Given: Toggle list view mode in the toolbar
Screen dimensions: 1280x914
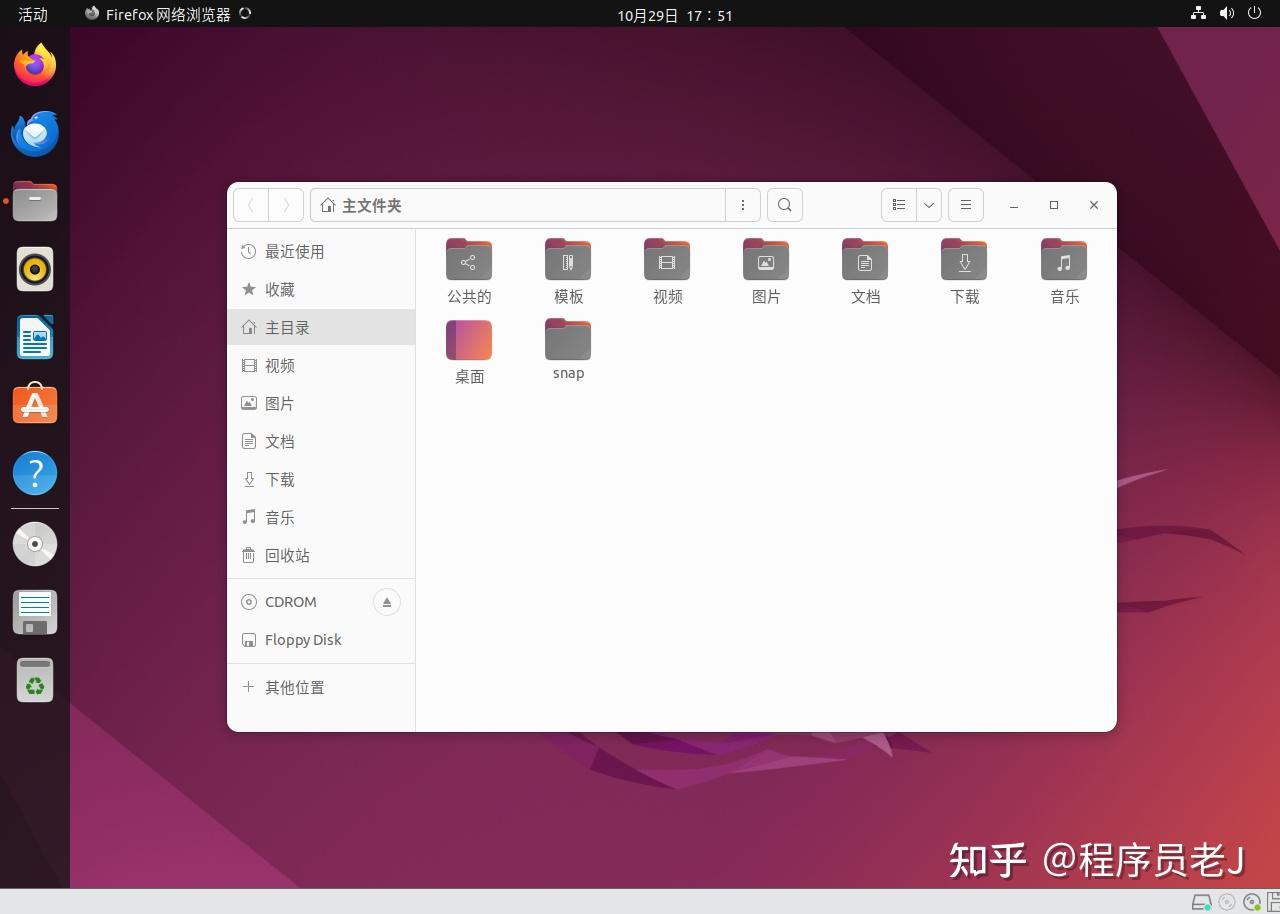Looking at the screenshot, I should 898,204.
